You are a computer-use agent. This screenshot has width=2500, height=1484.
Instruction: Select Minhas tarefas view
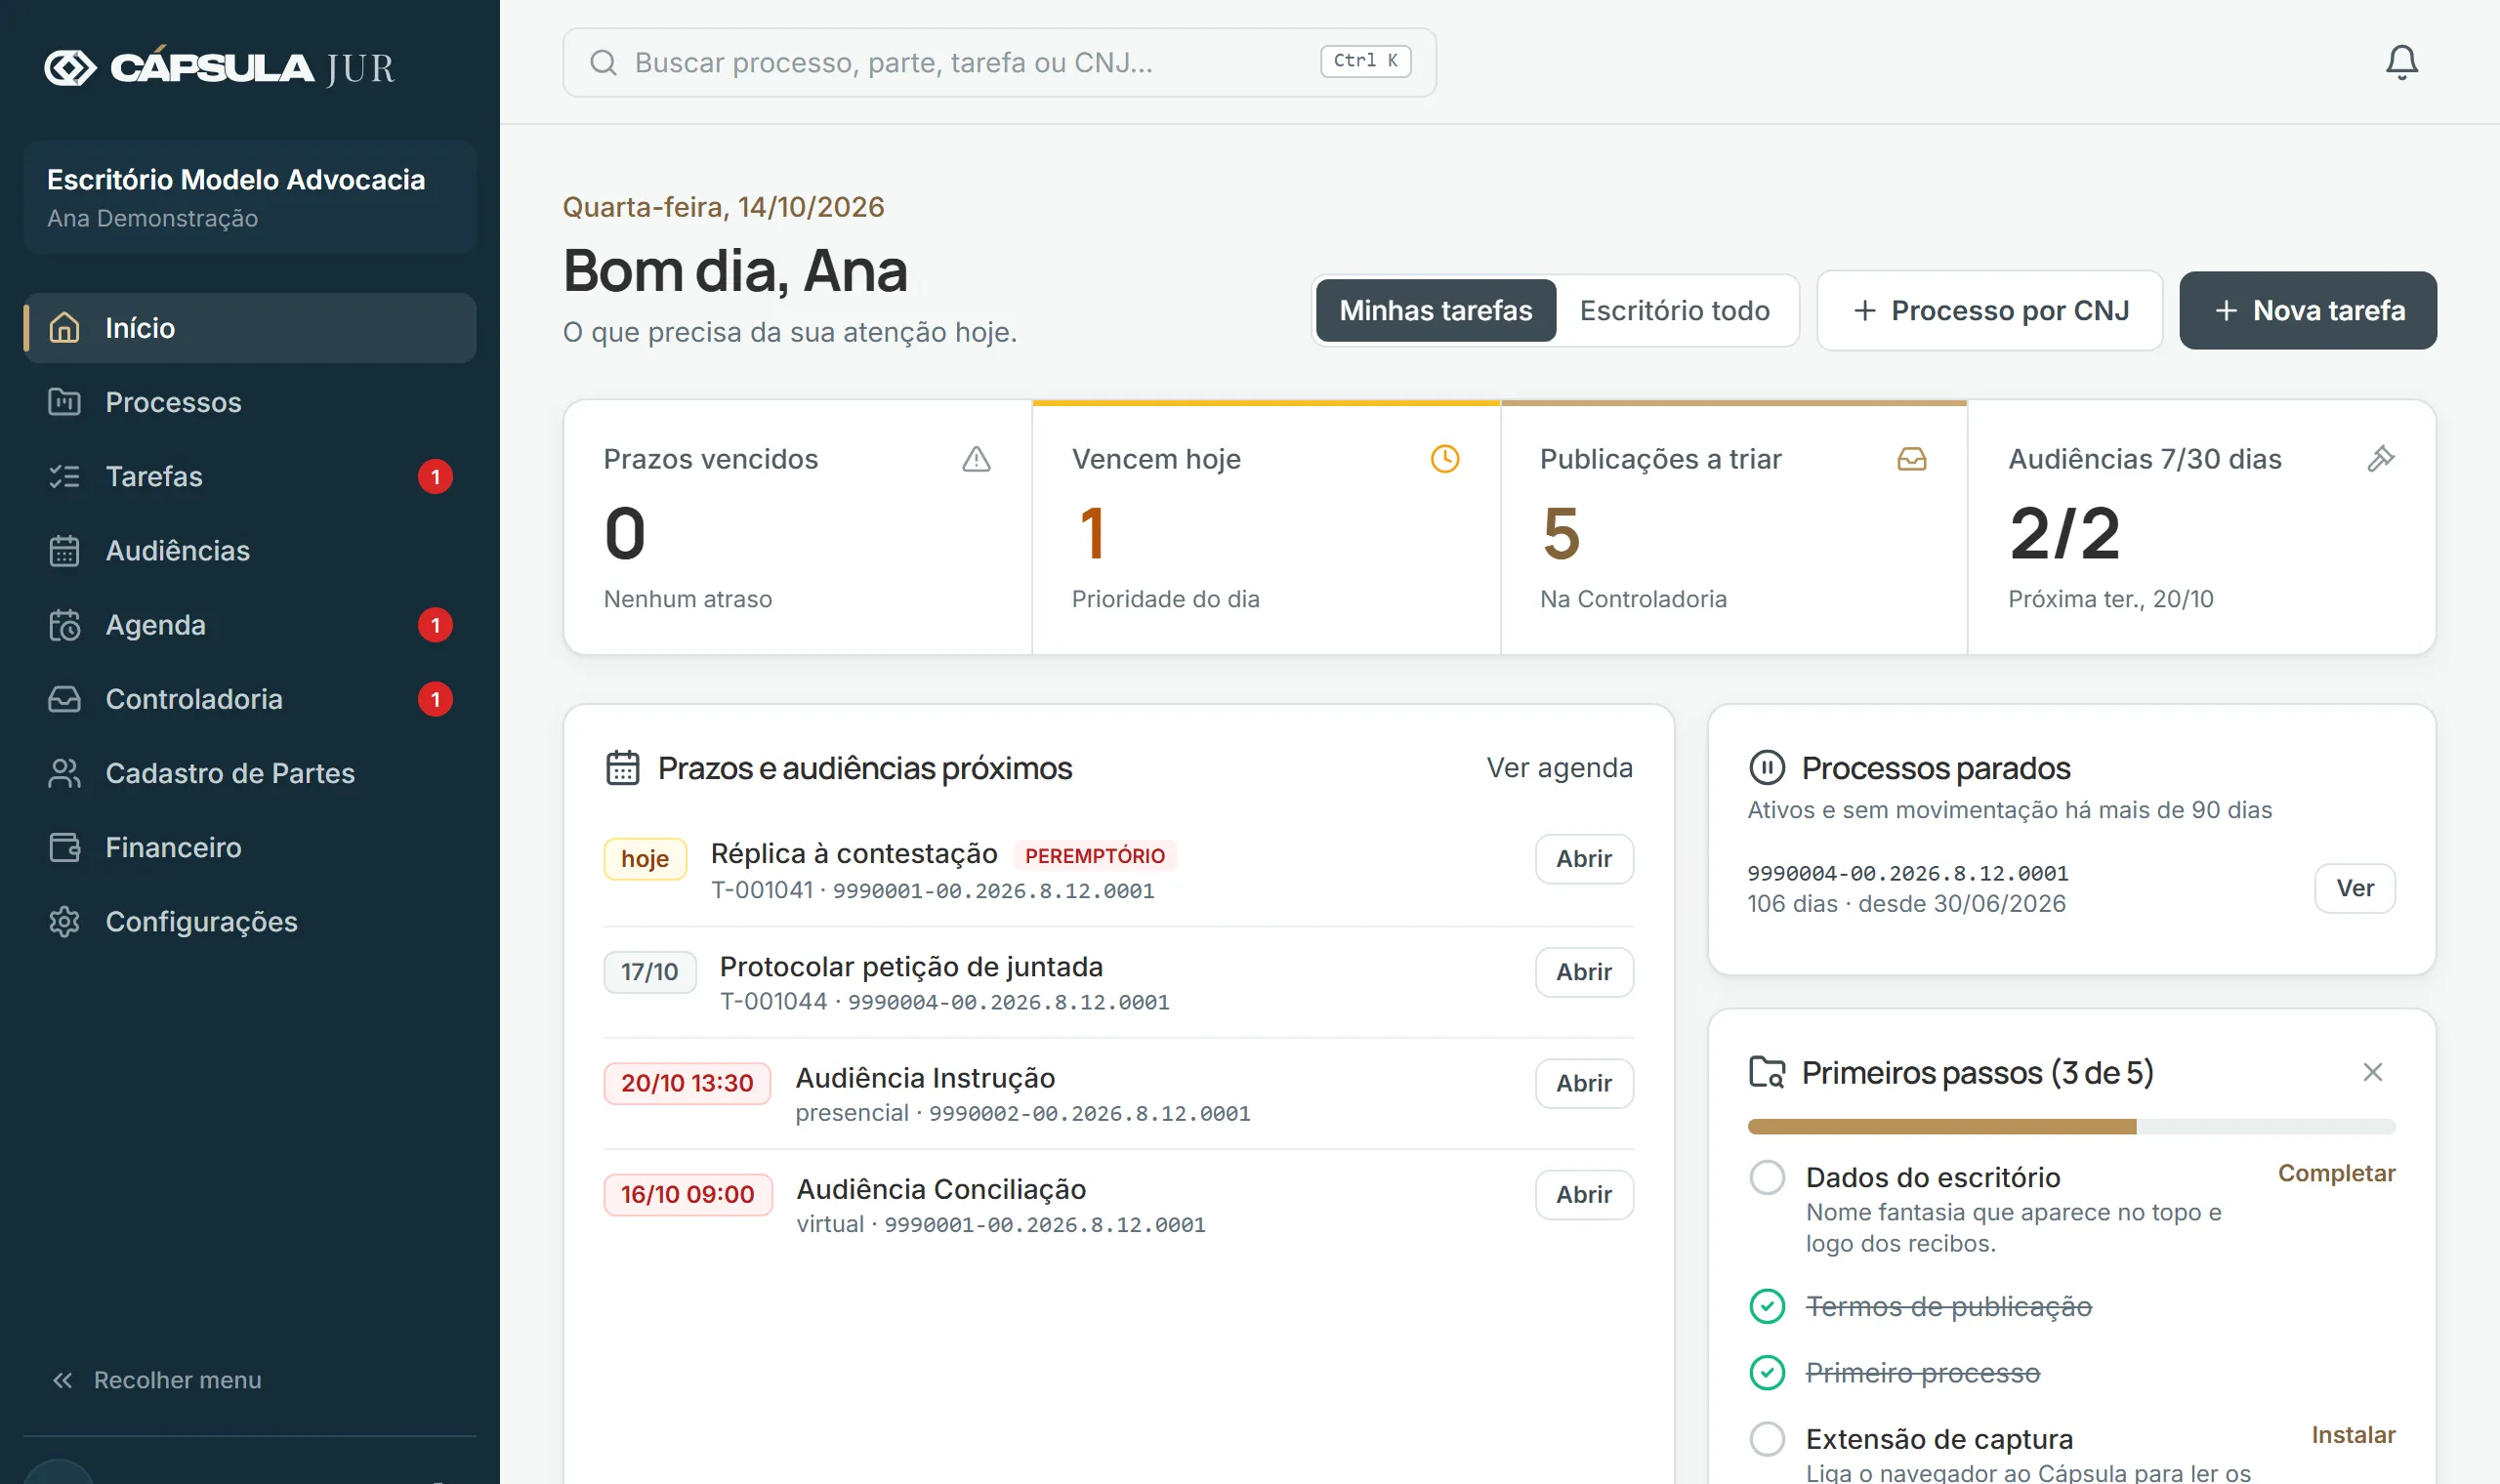1435,310
